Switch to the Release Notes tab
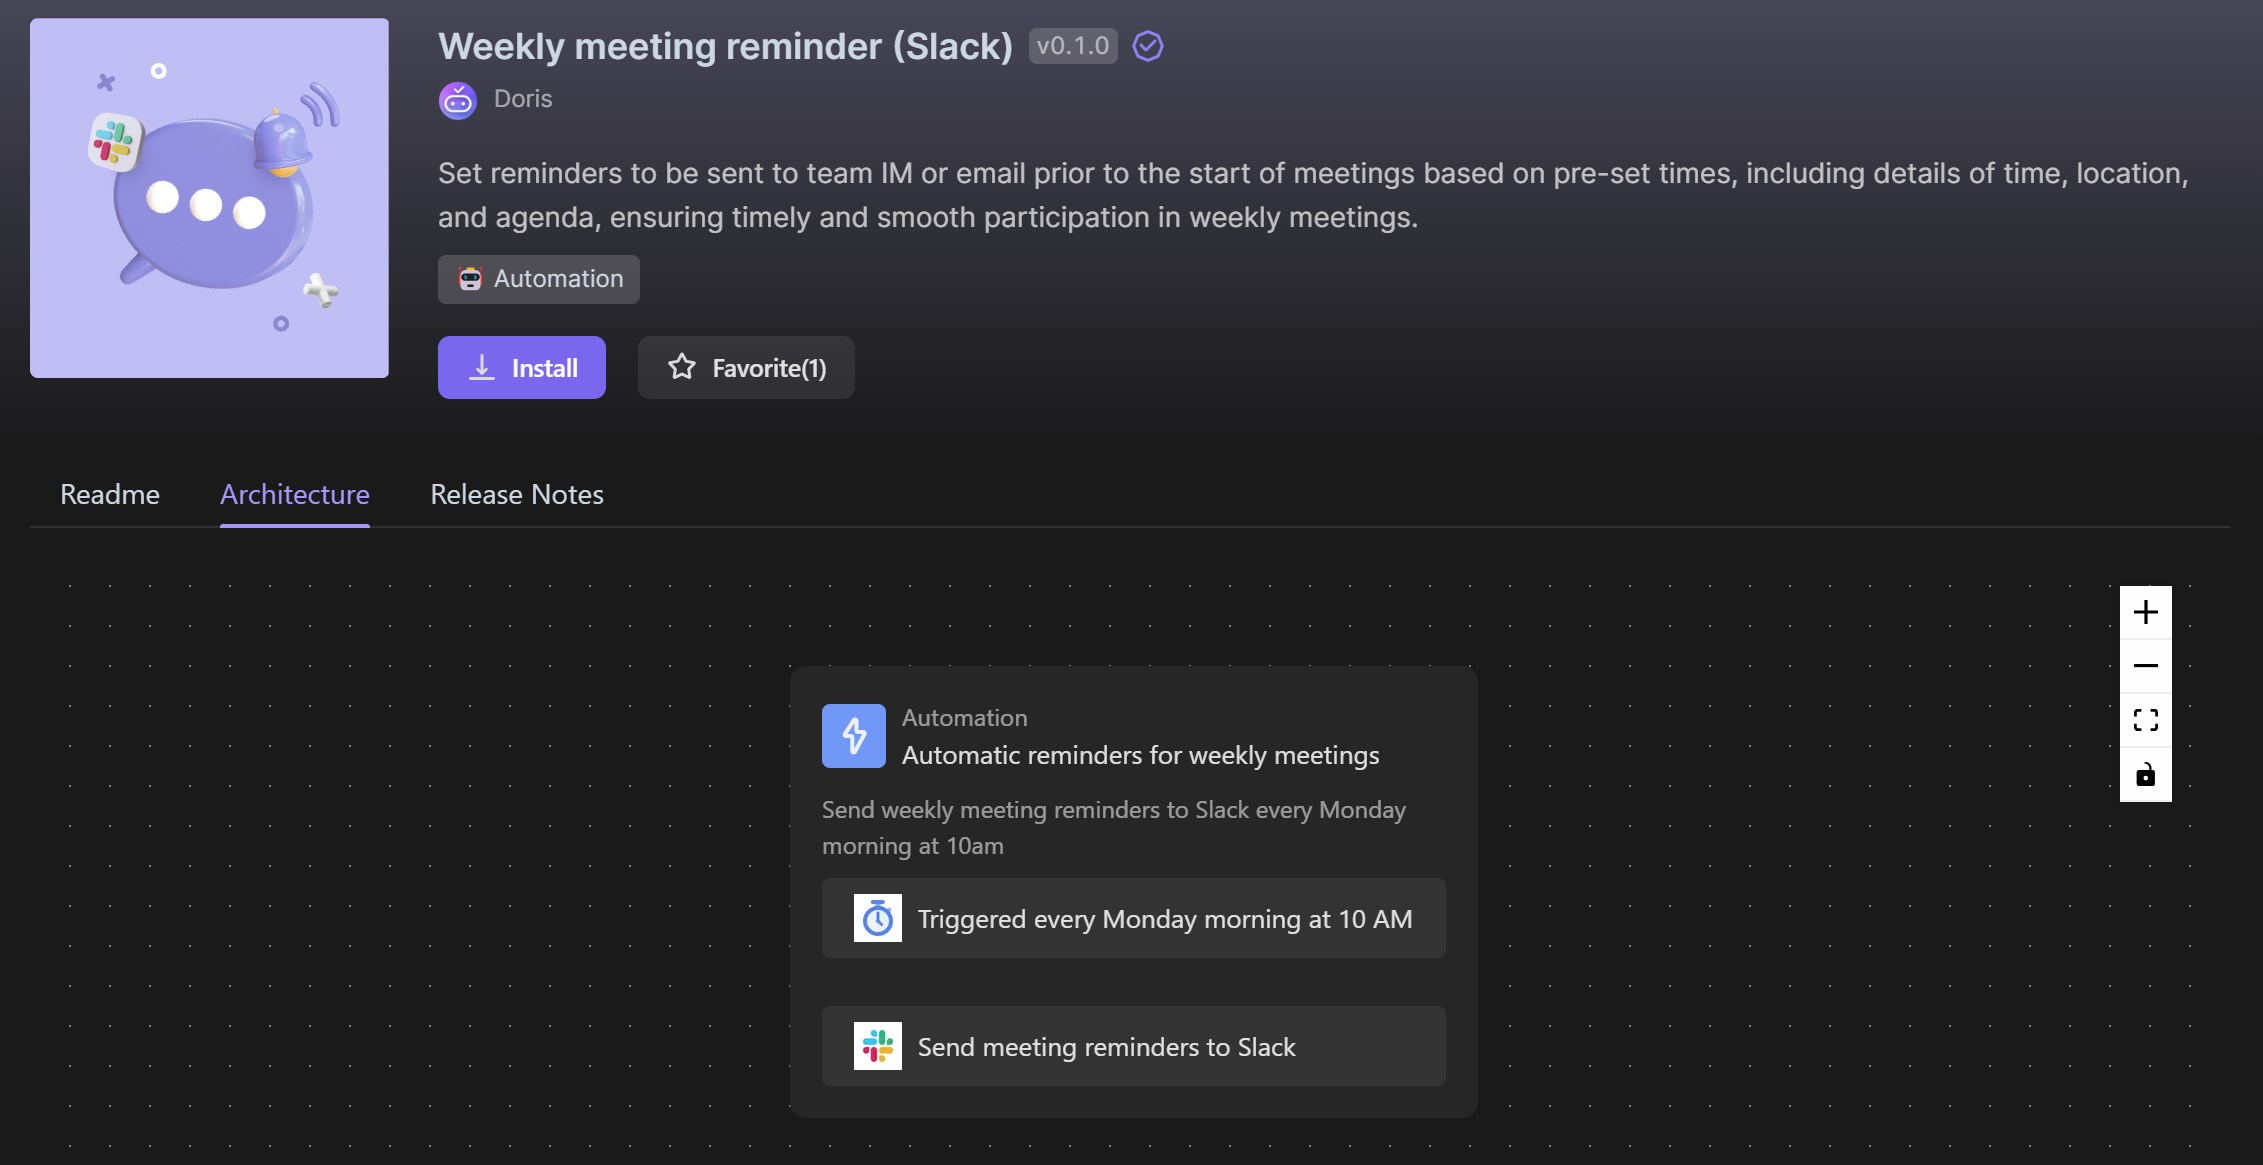The width and height of the screenshot is (2263, 1165). click(x=516, y=492)
